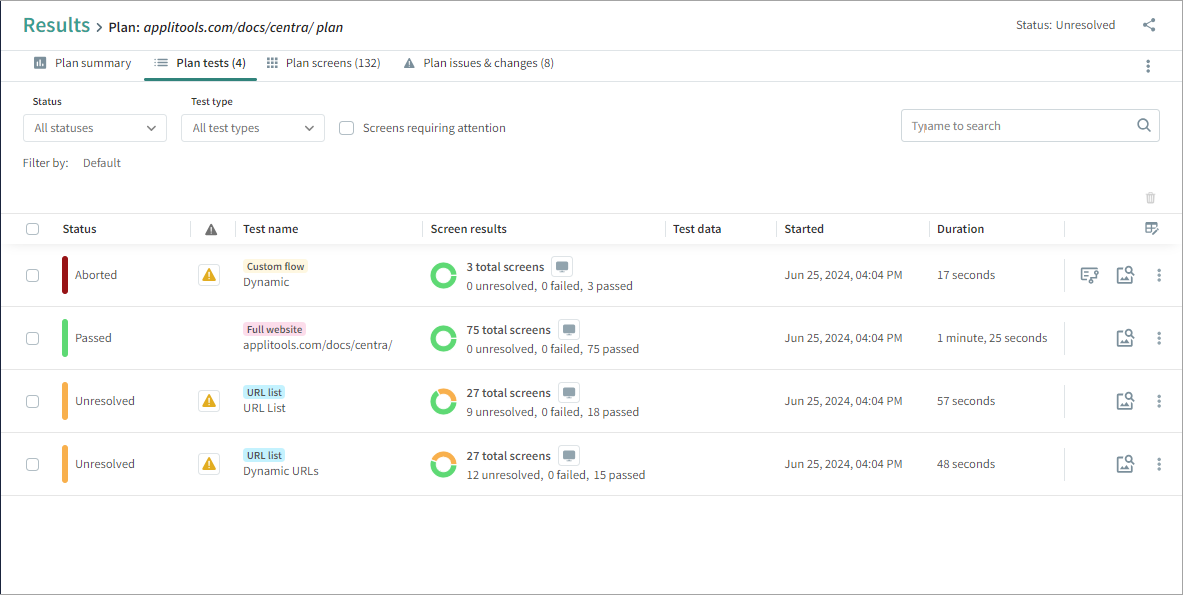Click the Results breadcrumb link

[x=55, y=25]
